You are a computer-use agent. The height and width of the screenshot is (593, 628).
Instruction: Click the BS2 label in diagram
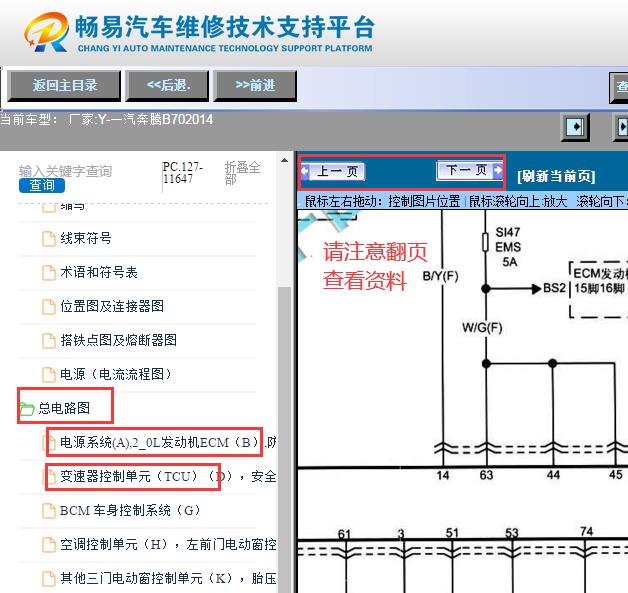[x=554, y=288]
